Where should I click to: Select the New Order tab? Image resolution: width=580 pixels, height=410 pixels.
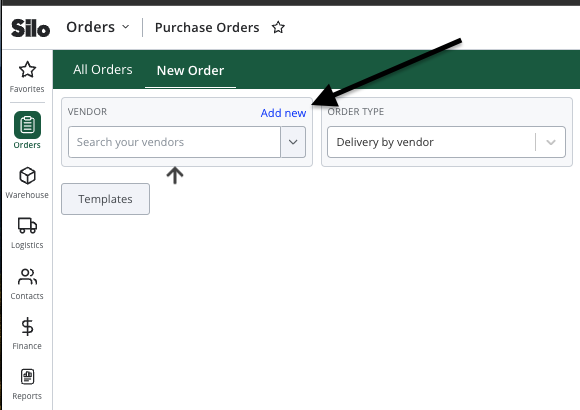coord(190,70)
